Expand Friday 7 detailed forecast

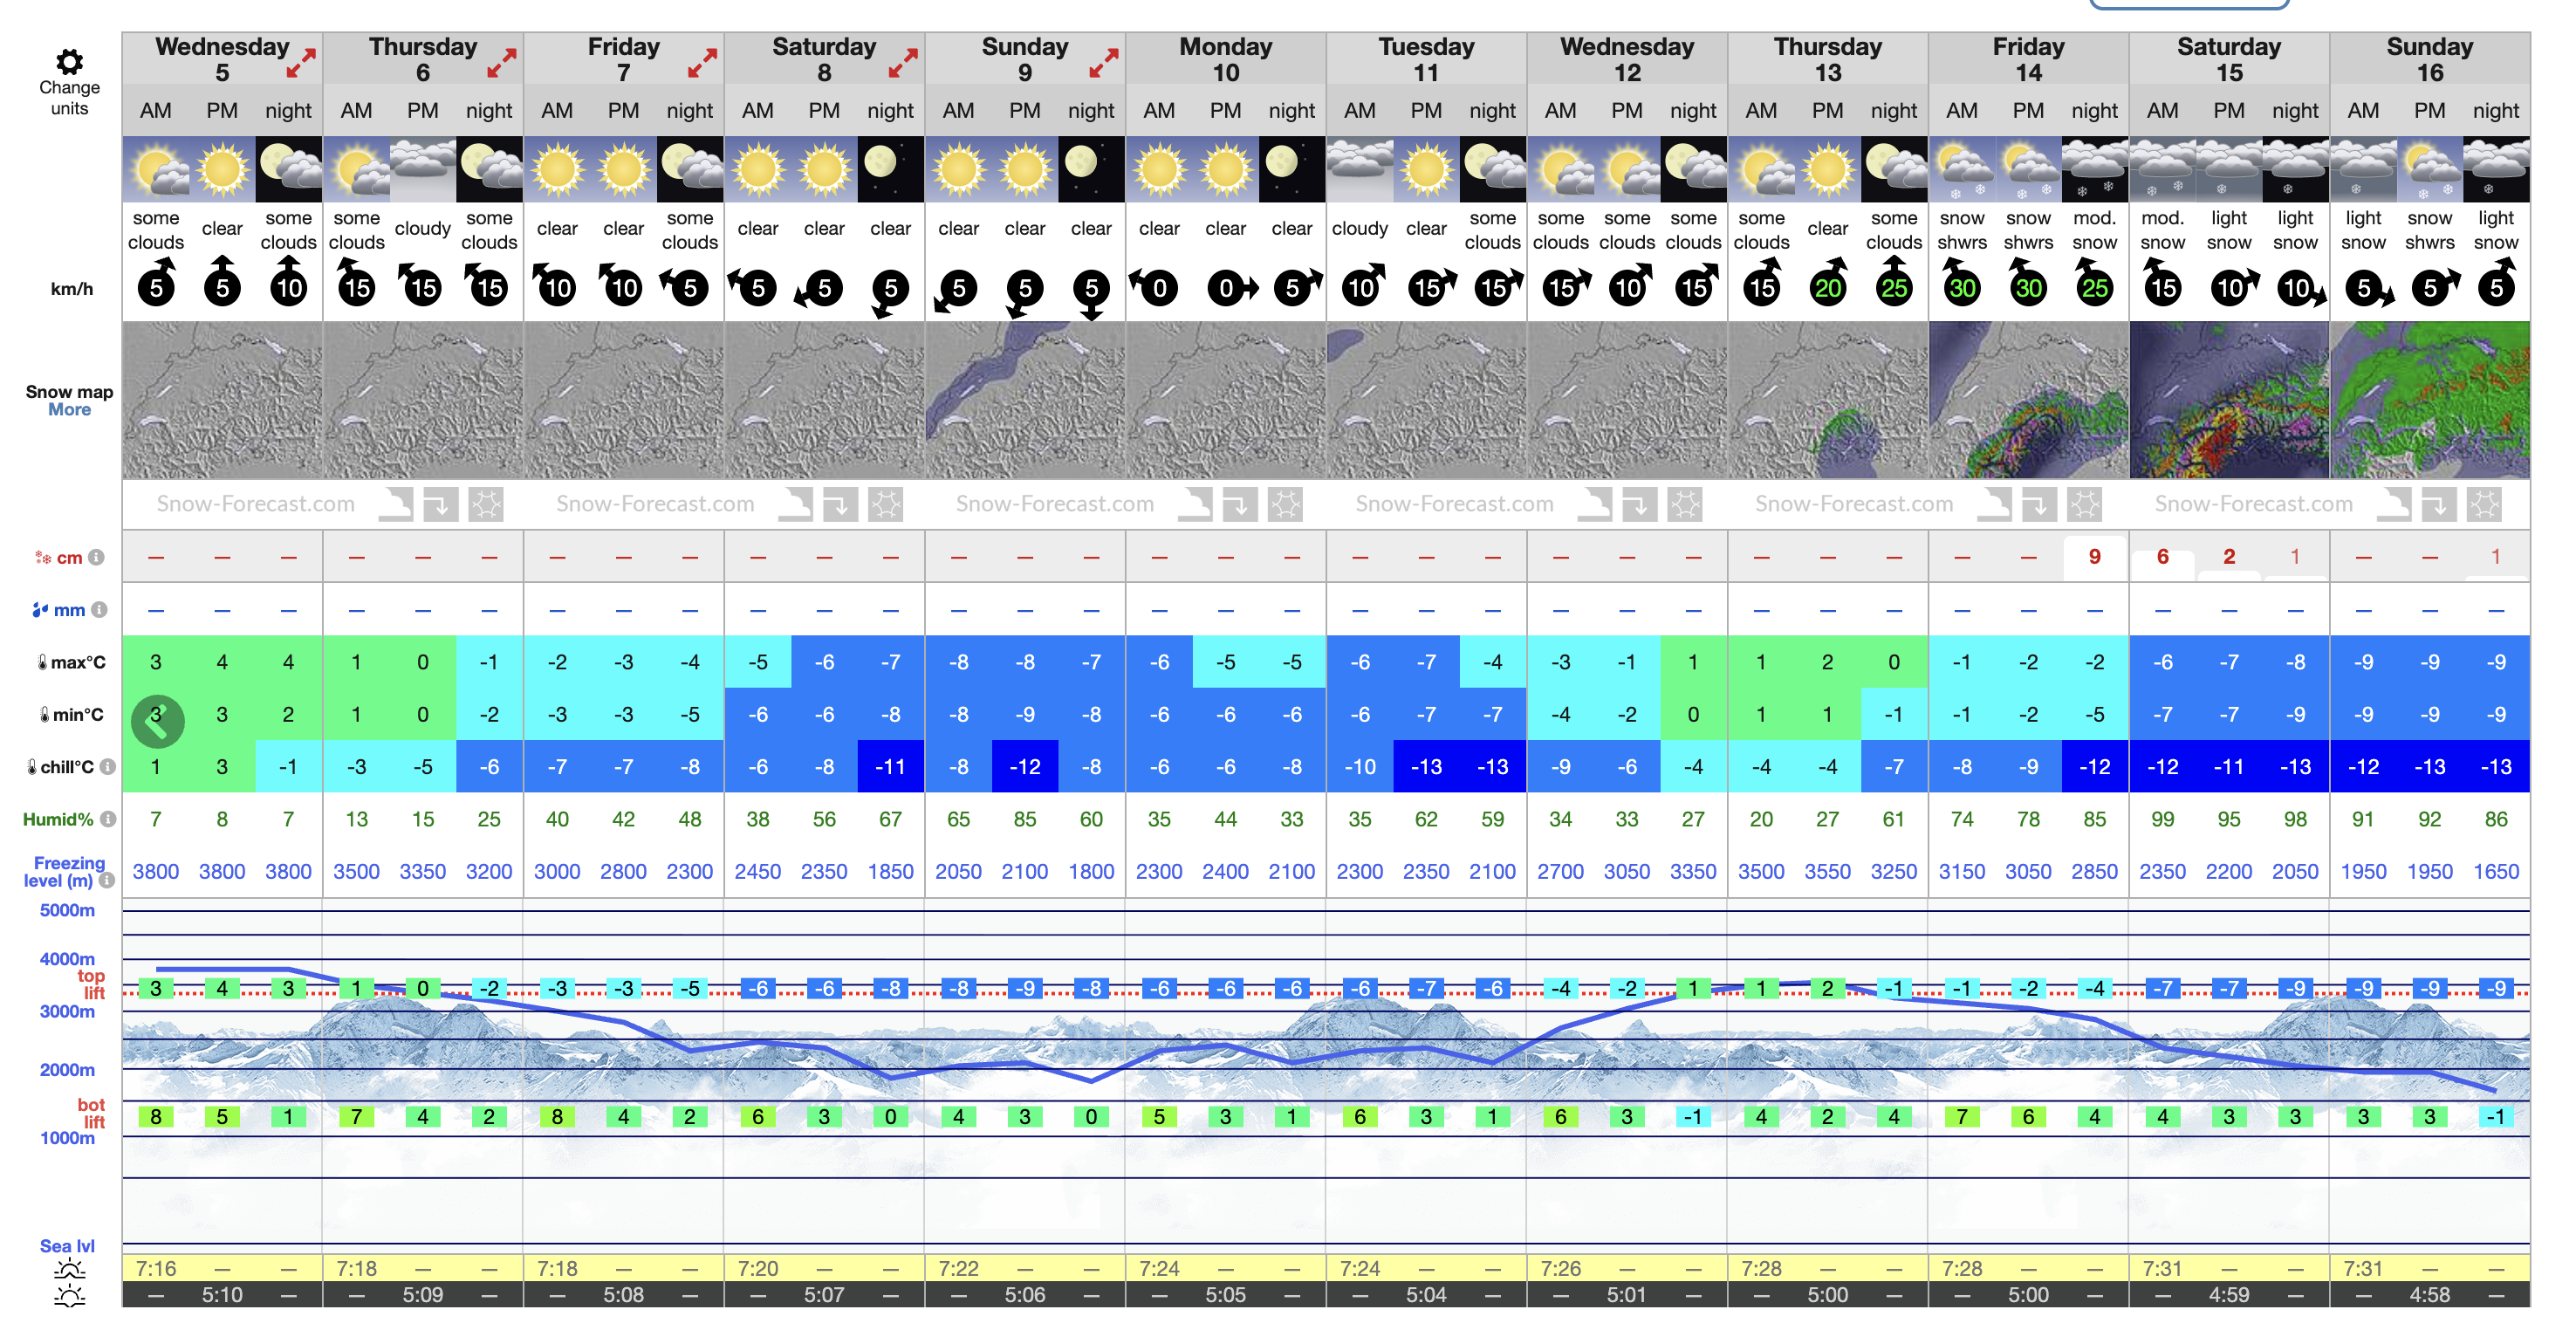click(702, 63)
